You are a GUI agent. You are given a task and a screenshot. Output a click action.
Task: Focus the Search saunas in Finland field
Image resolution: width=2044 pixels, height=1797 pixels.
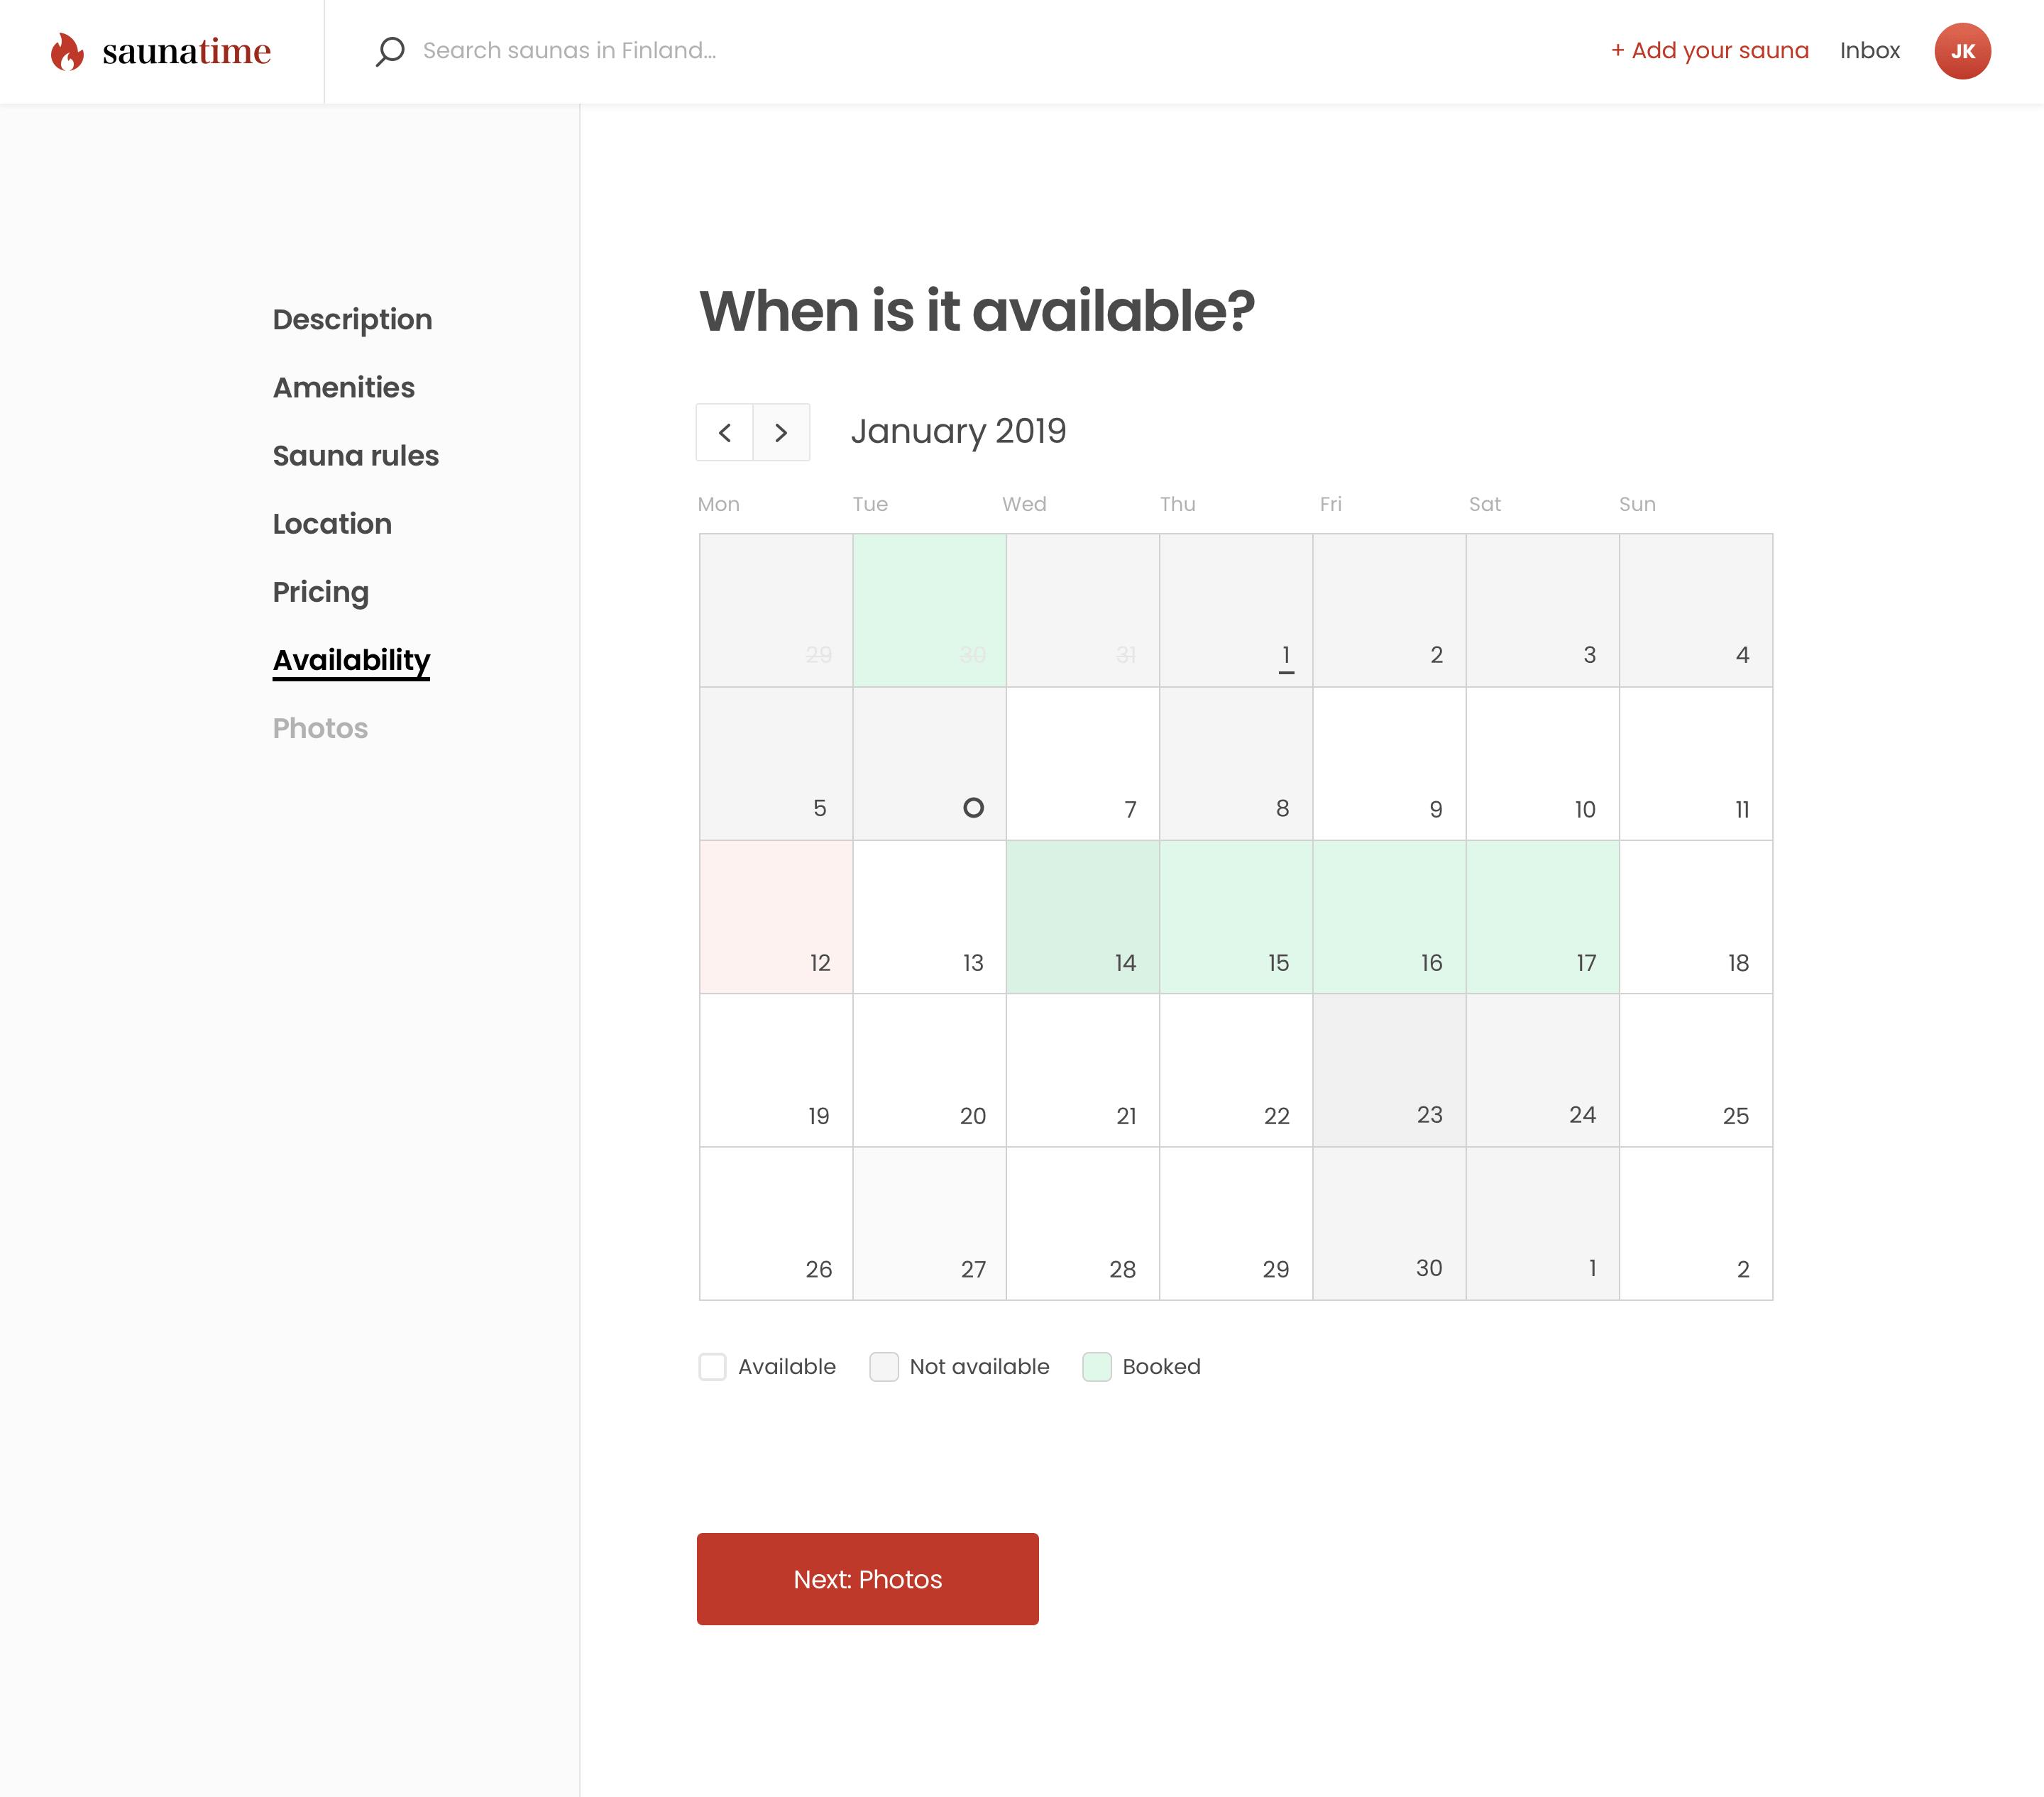(569, 51)
